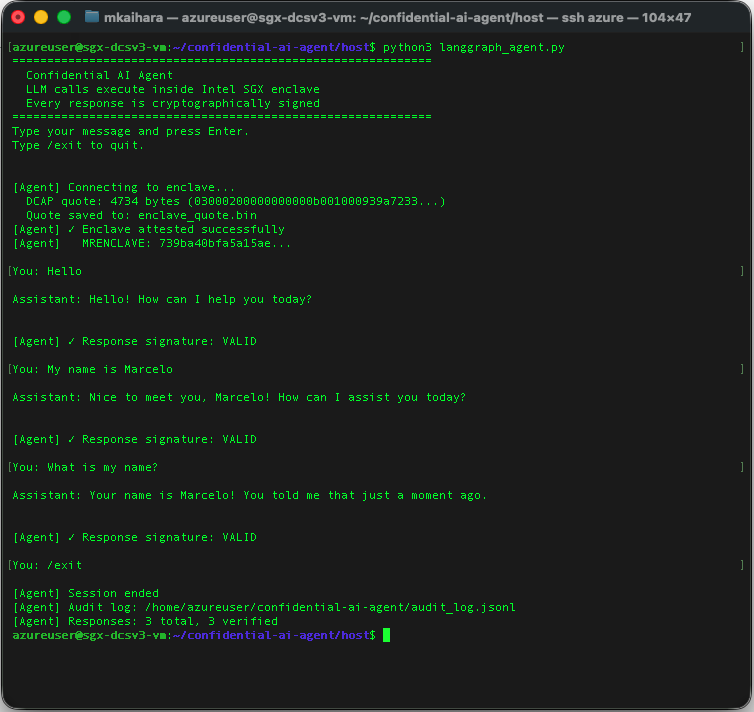
Task: Close the terminal window with the red button
Action: 18,17
